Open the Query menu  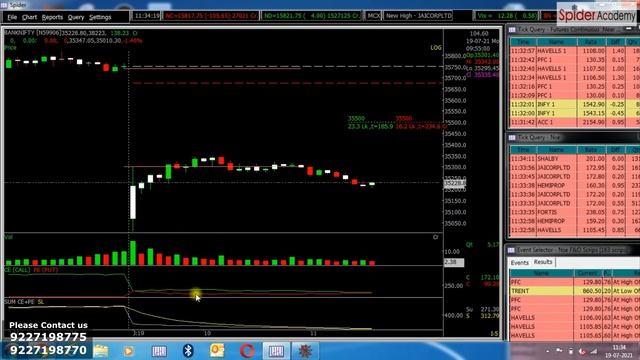76,17
